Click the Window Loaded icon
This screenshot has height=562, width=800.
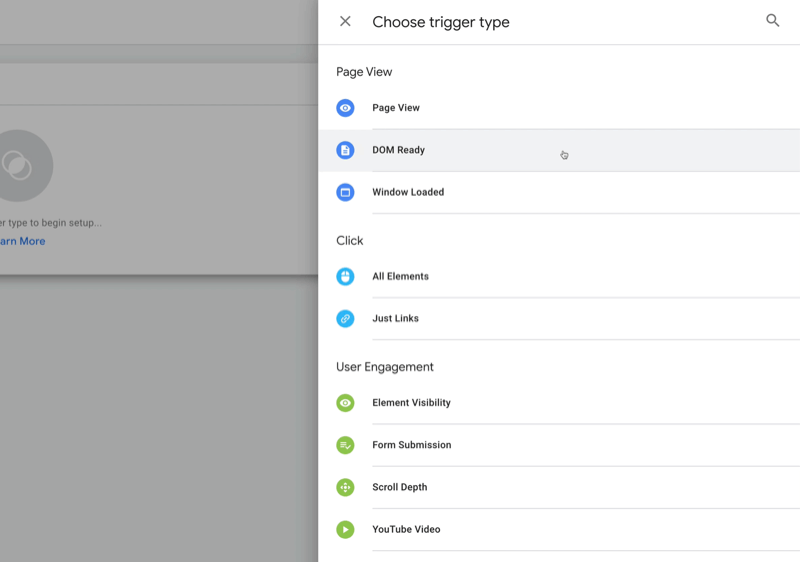coord(345,192)
